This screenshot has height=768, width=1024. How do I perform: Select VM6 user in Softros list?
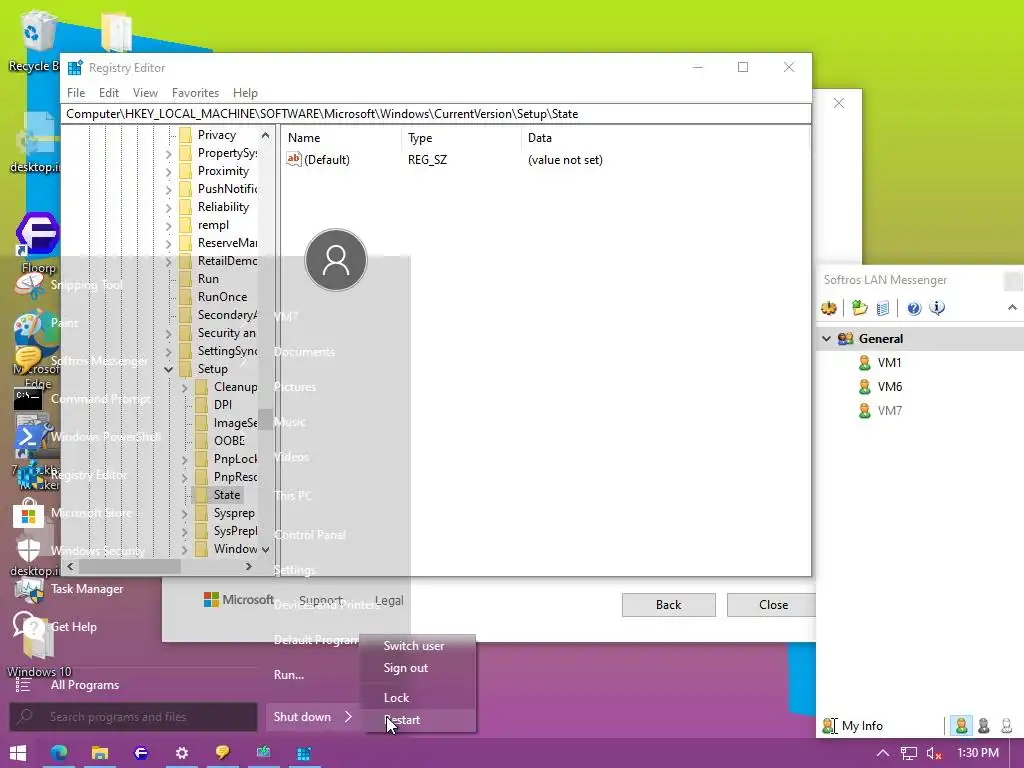pos(889,387)
